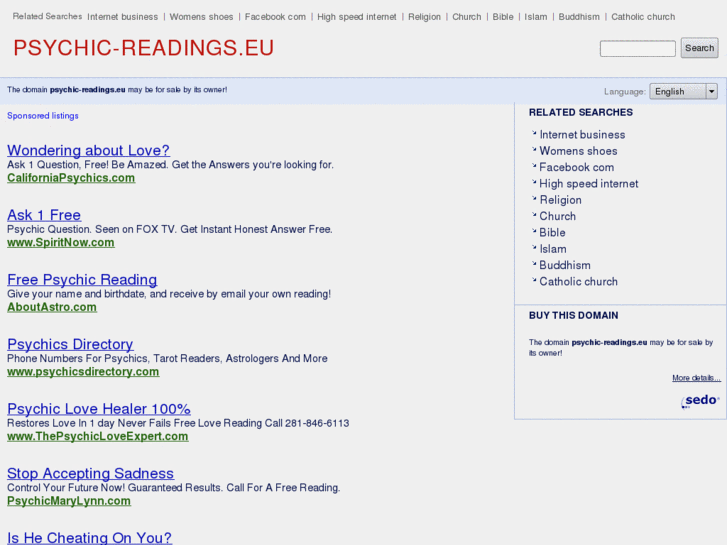Visit CaliforniaPsychics.com link
This screenshot has width=727, height=545.
(x=71, y=178)
